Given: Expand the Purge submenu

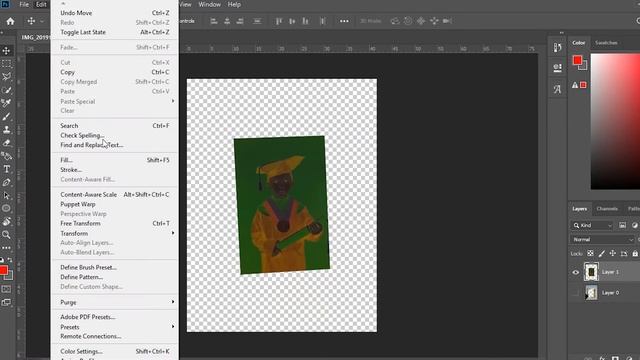Looking at the screenshot, I should tap(115, 302).
